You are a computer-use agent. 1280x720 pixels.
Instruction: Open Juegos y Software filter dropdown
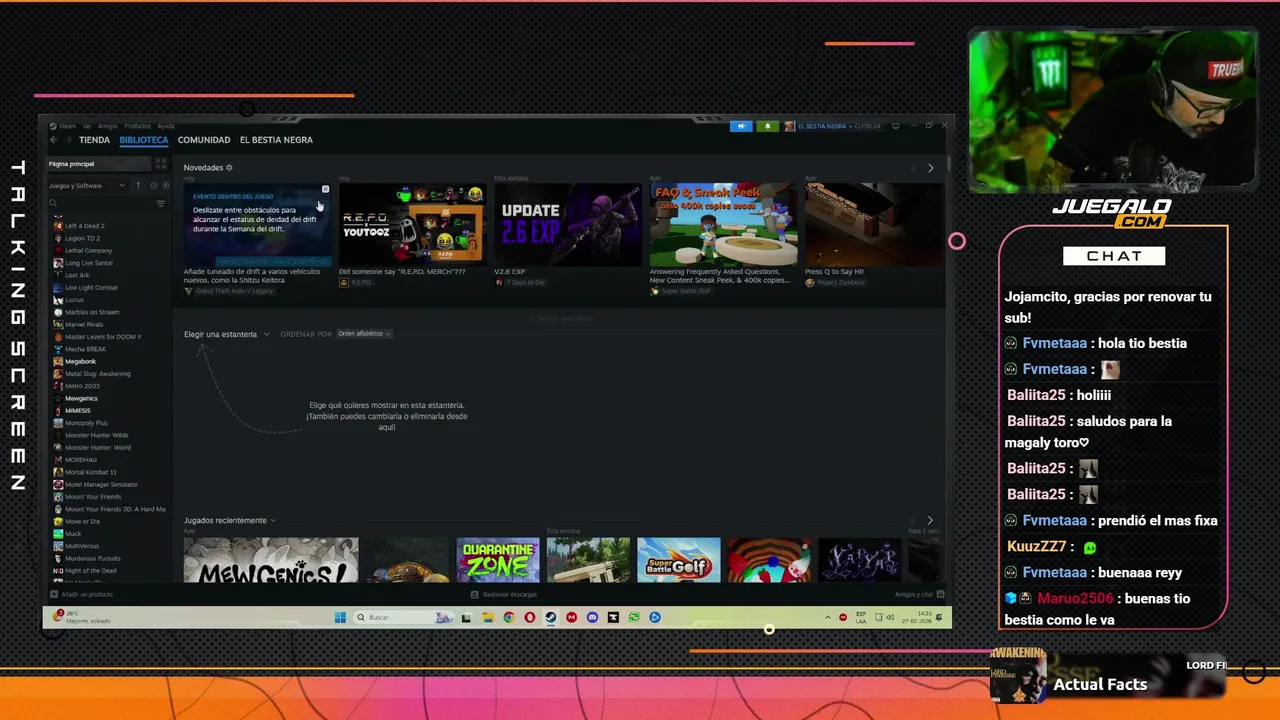pyautogui.click(x=86, y=186)
